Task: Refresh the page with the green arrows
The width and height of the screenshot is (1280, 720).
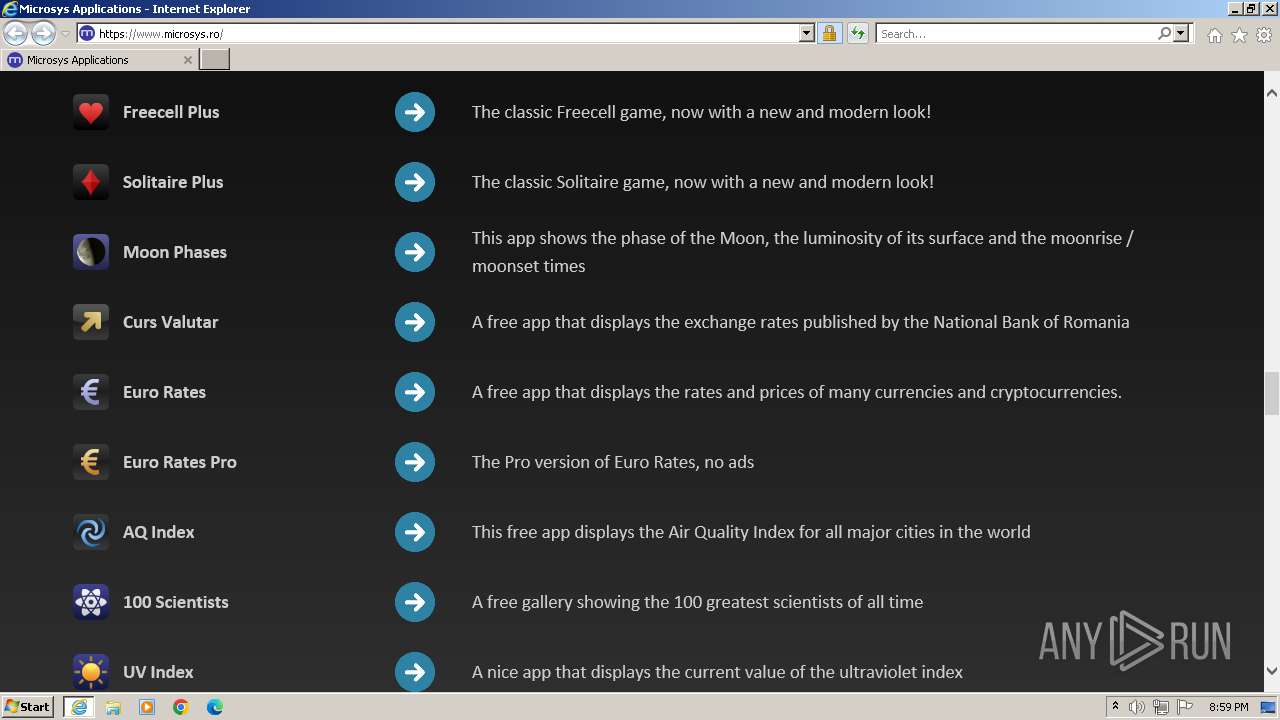Action: [857, 33]
